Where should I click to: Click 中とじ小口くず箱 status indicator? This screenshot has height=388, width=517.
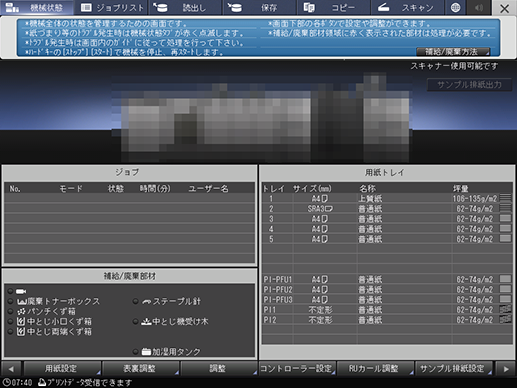click(x=11, y=322)
